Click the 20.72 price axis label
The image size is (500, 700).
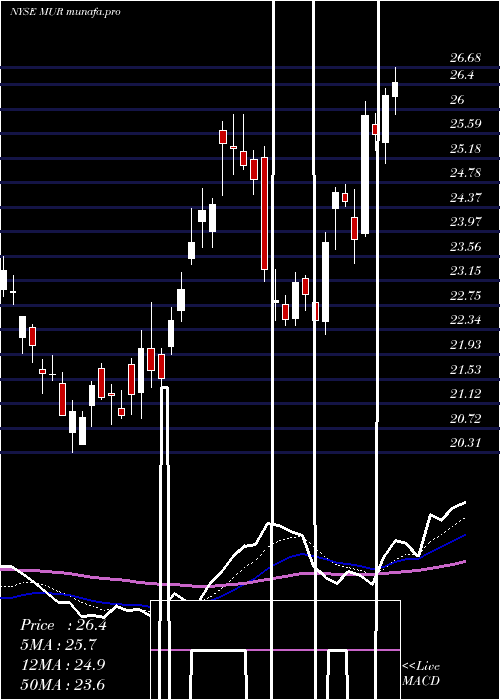[466, 418]
